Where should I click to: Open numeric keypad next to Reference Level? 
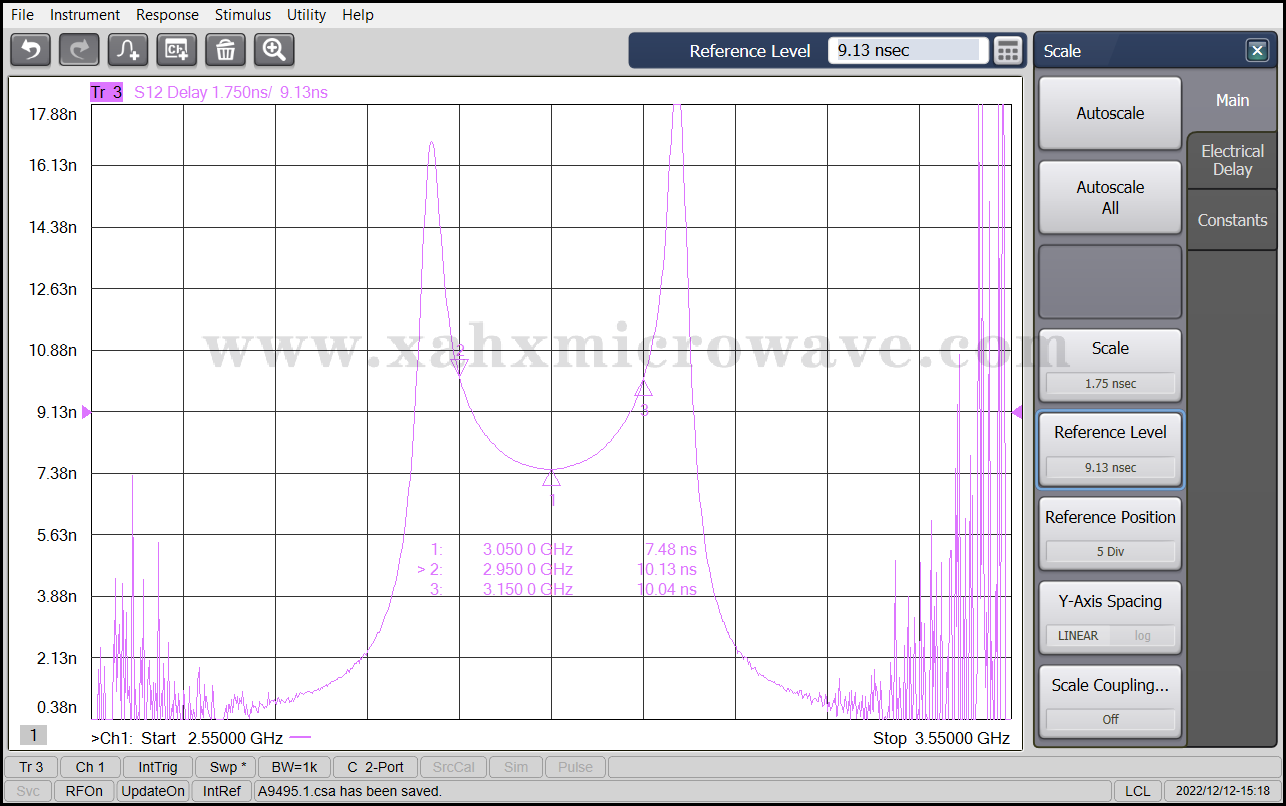pos(1008,50)
